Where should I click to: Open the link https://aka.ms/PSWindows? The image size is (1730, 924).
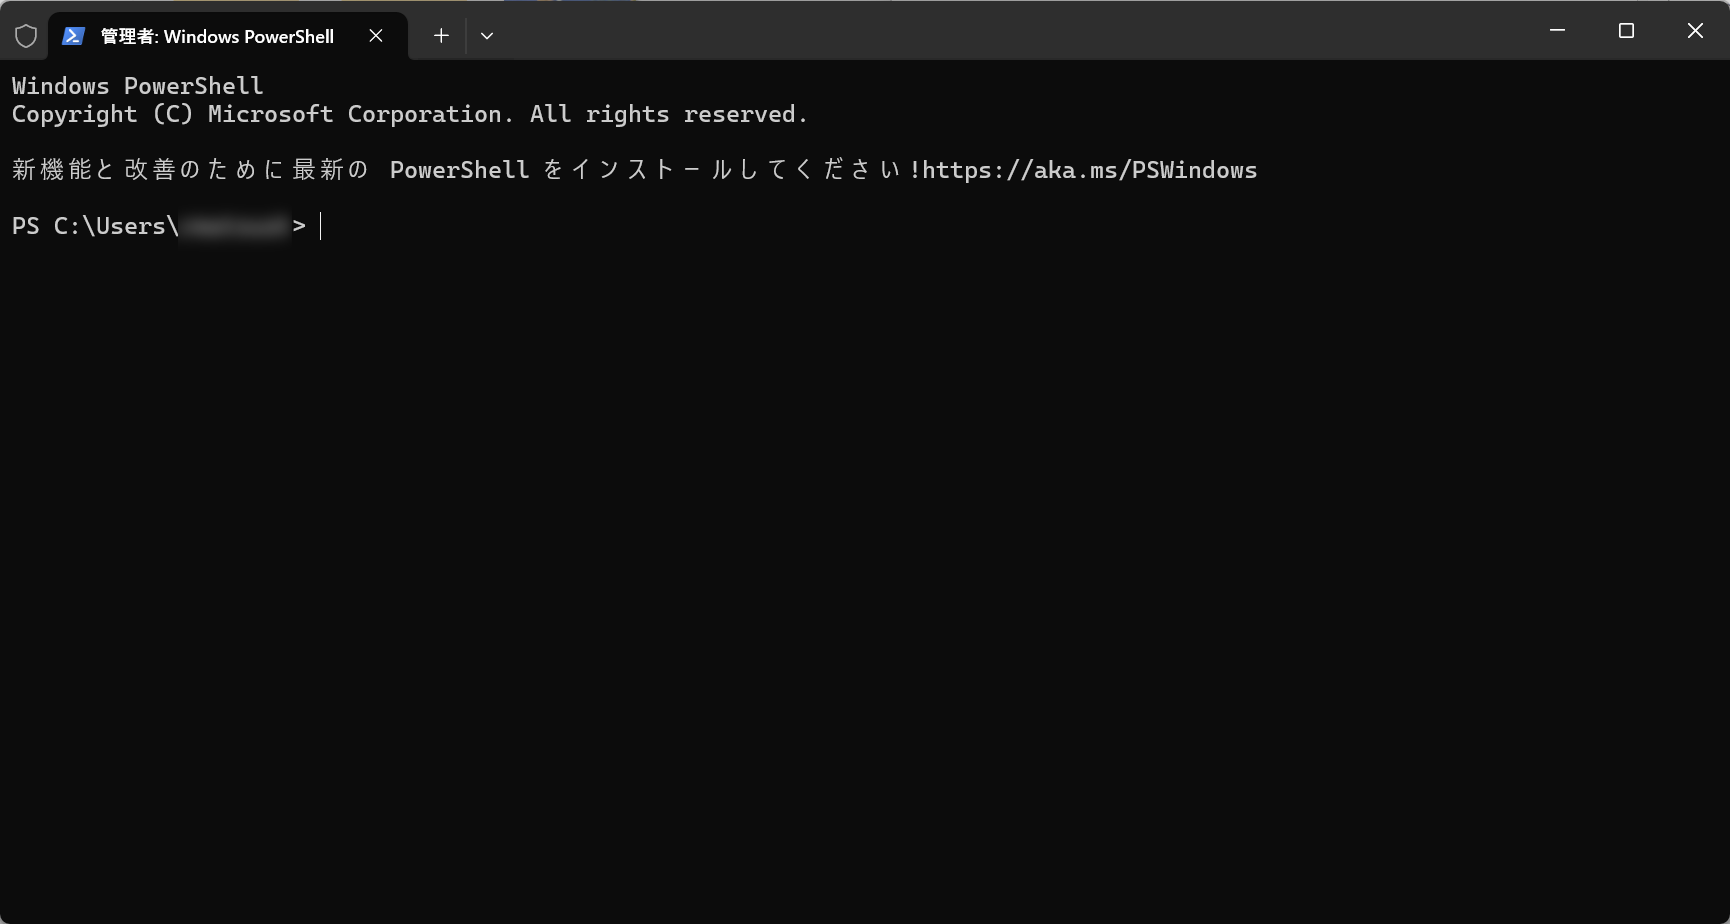pyautogui.click(x=1090, y=169)
